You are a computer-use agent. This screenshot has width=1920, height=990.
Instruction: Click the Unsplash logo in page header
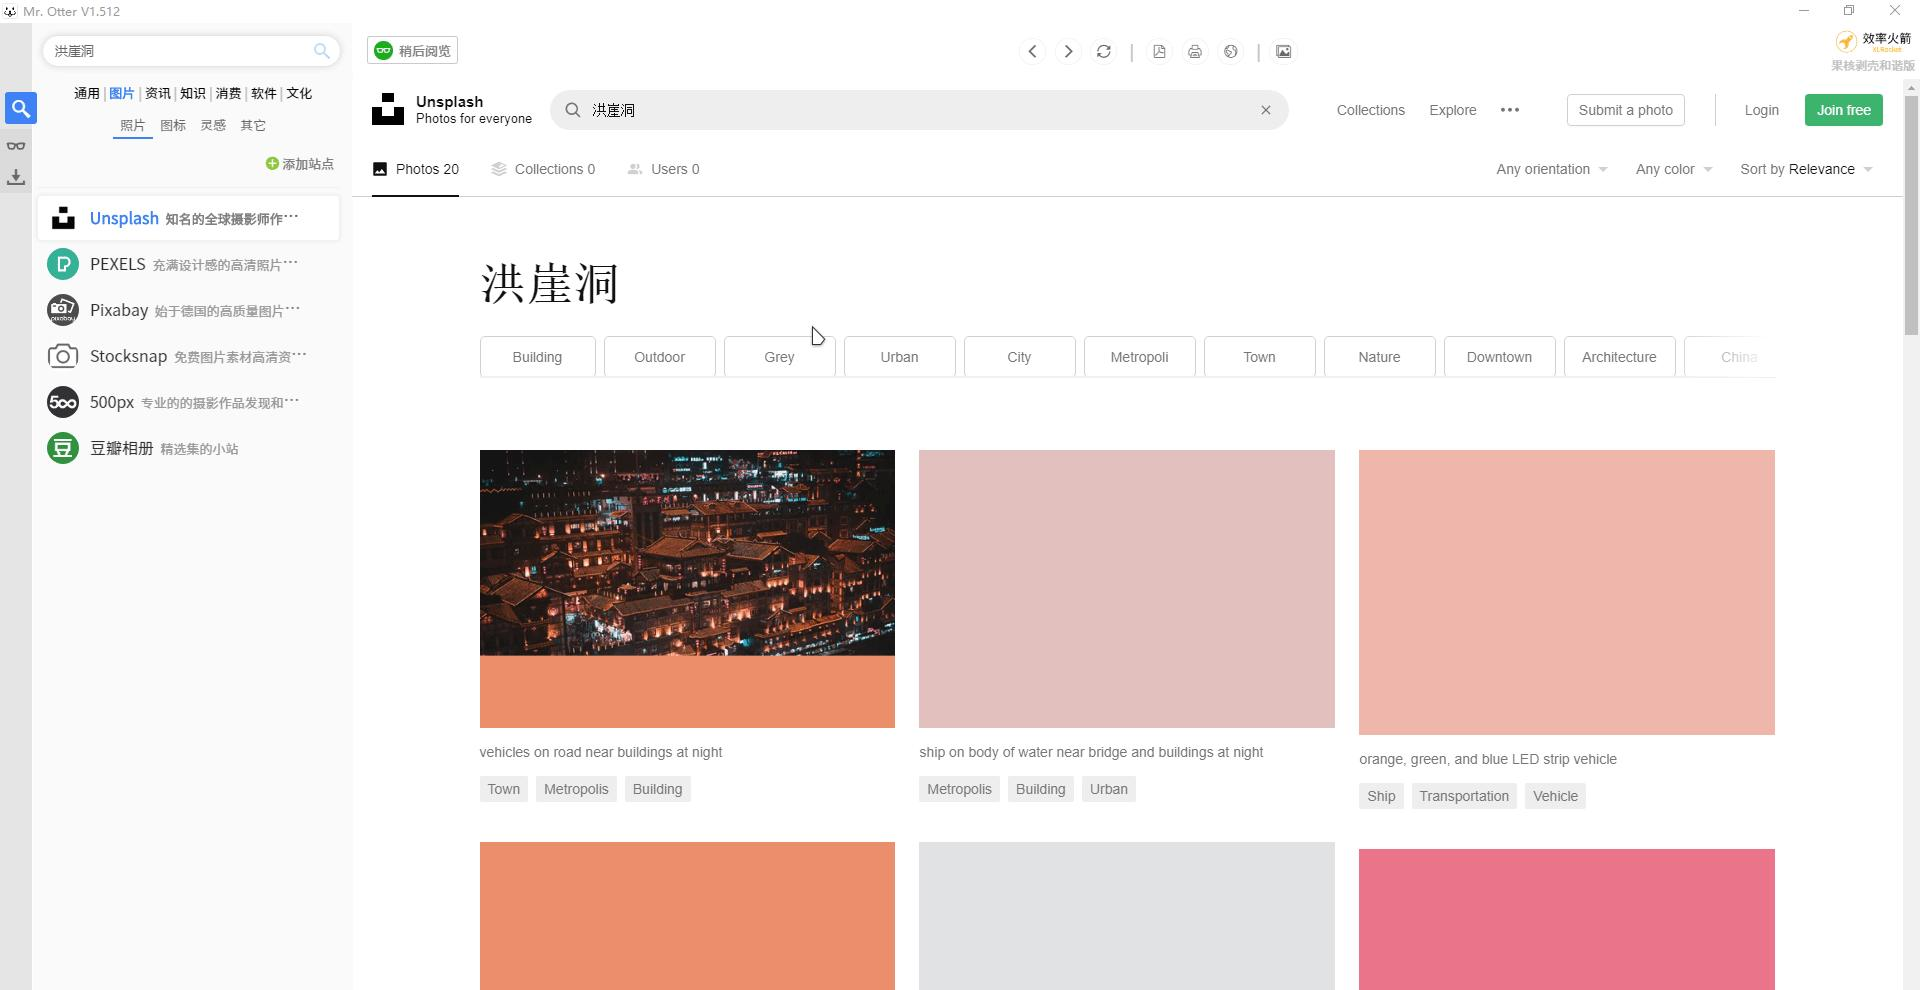388,109
